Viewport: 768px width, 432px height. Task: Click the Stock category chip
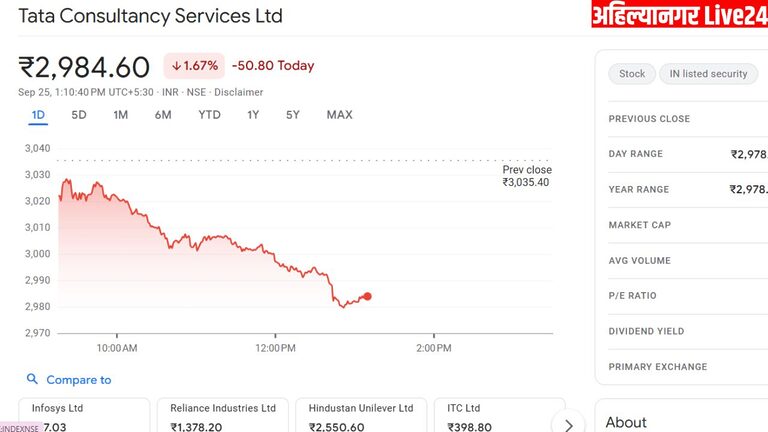tap(632, 74)
